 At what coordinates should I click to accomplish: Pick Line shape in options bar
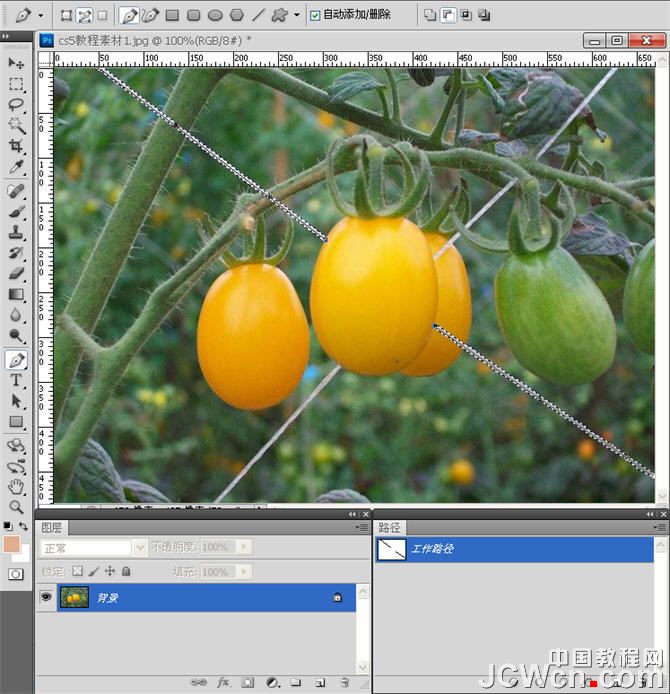[258, 15]
